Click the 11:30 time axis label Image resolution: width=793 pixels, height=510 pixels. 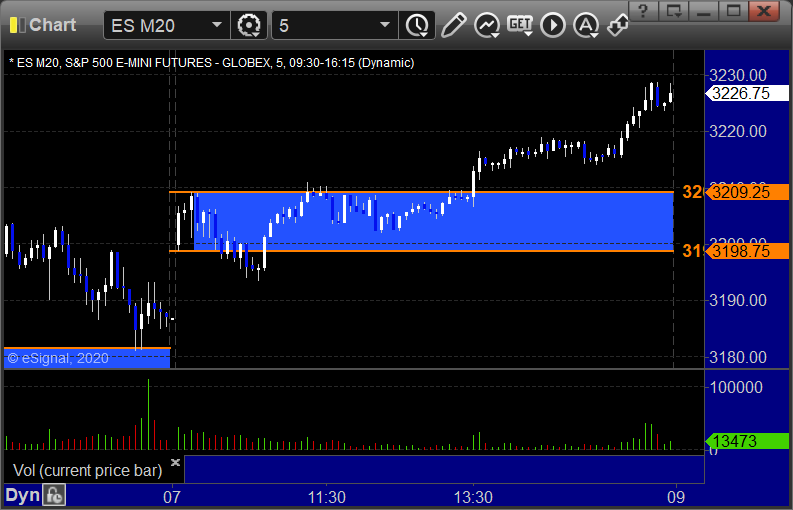pyautogui.click(x=327, y=497)
